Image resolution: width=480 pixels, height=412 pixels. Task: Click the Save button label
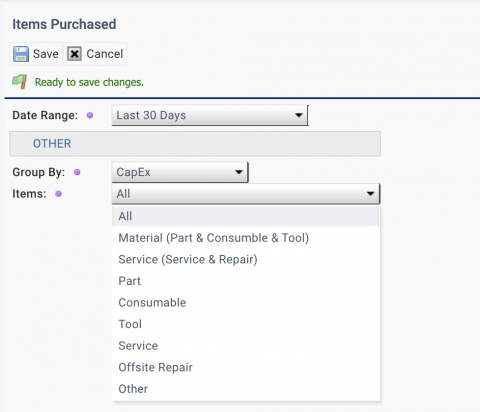click(46, 54)
